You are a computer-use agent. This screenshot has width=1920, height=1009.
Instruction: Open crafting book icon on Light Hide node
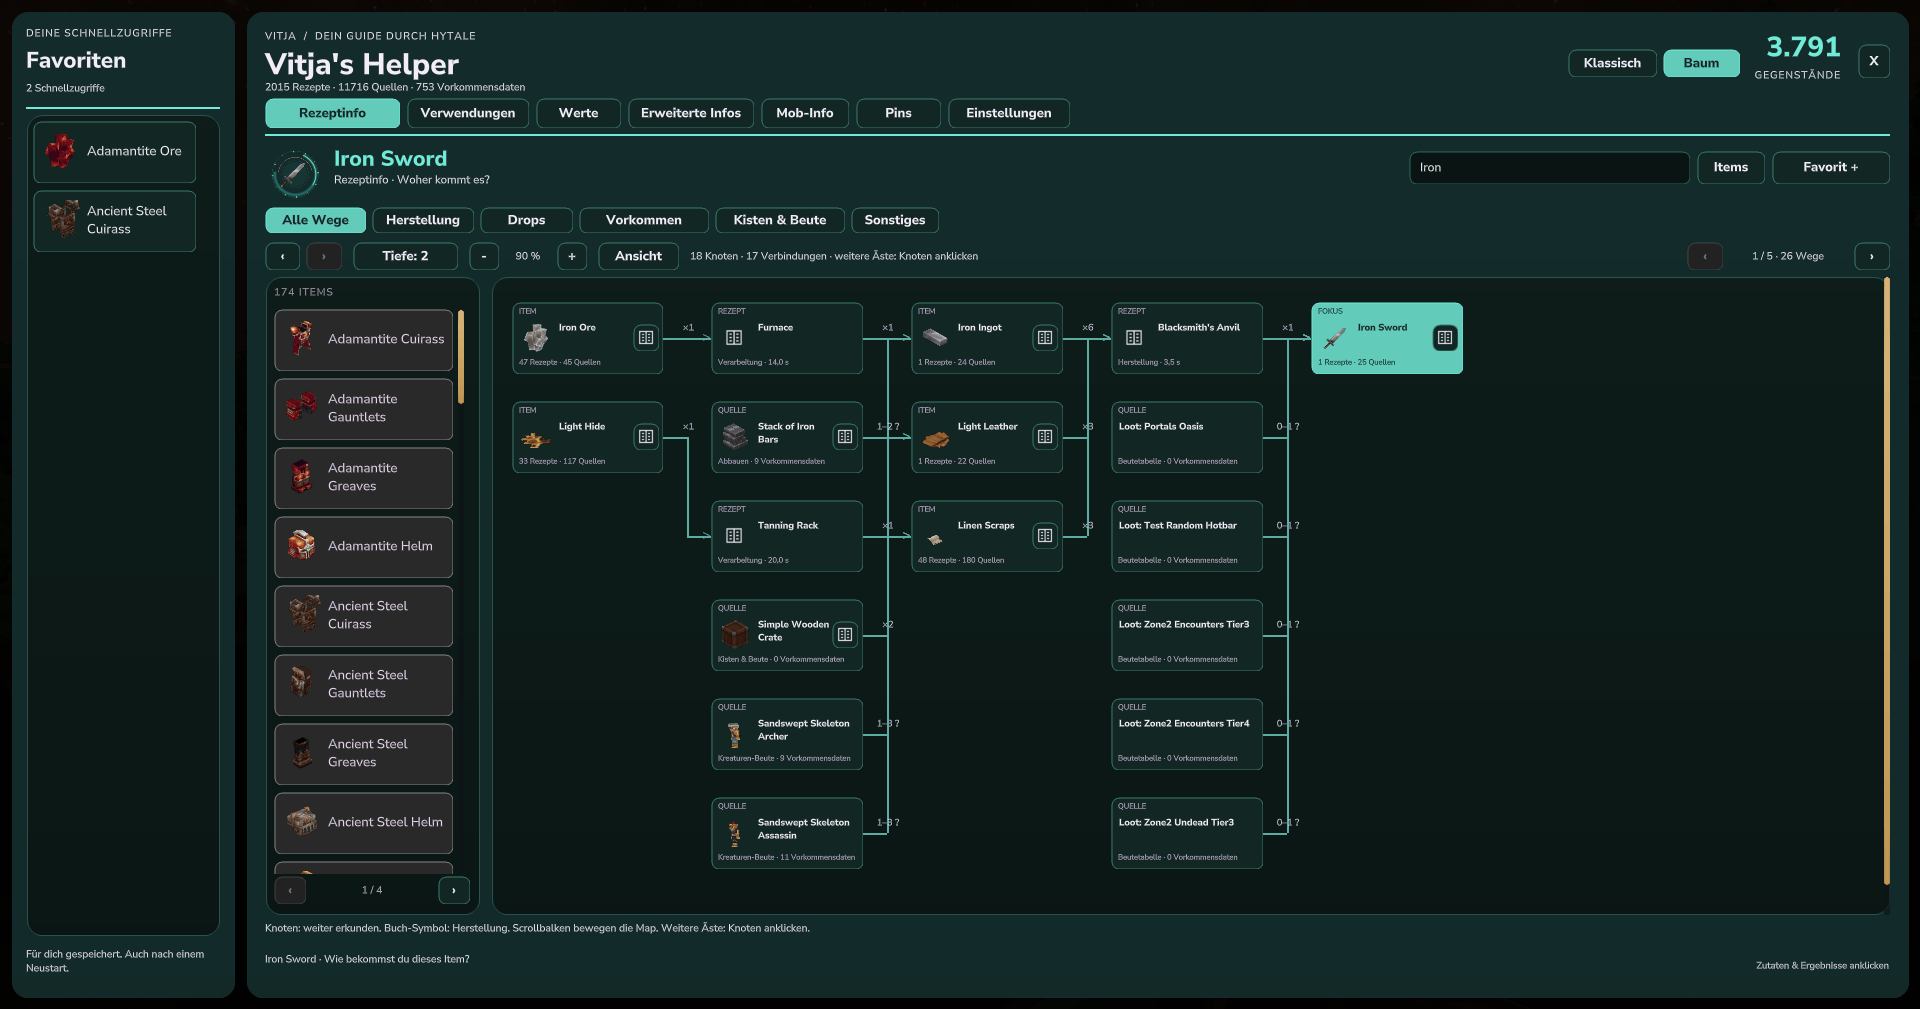tap(646, 437)
